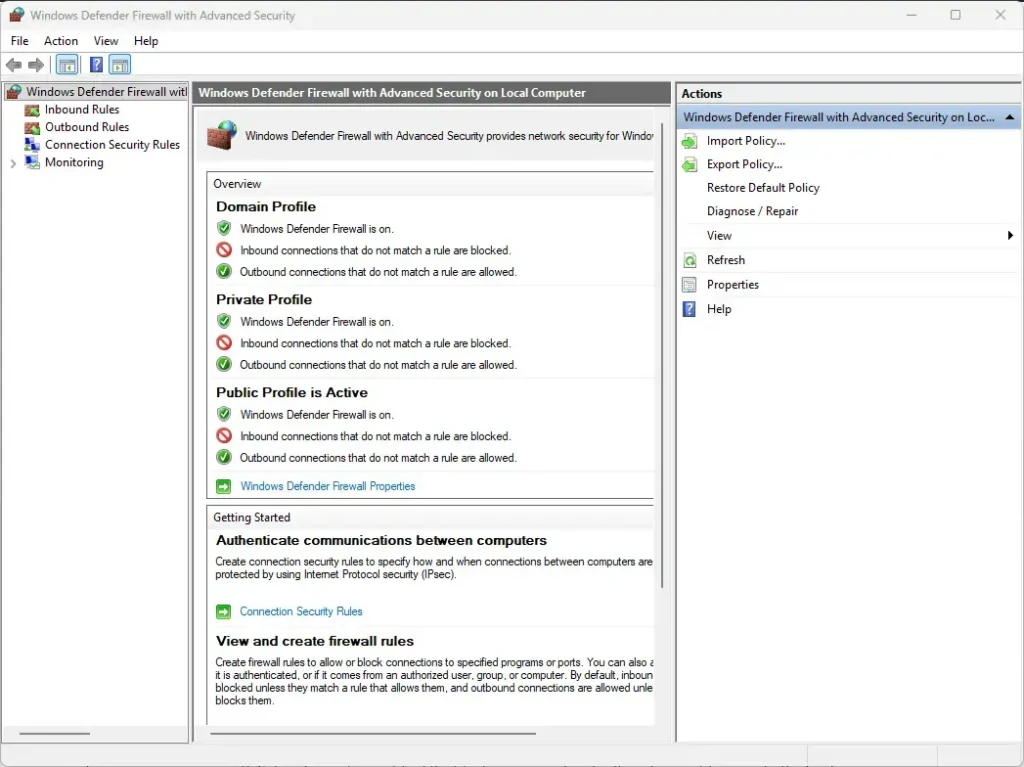
Task: Click the Properties icon in Actions pane
Action: 690,285
